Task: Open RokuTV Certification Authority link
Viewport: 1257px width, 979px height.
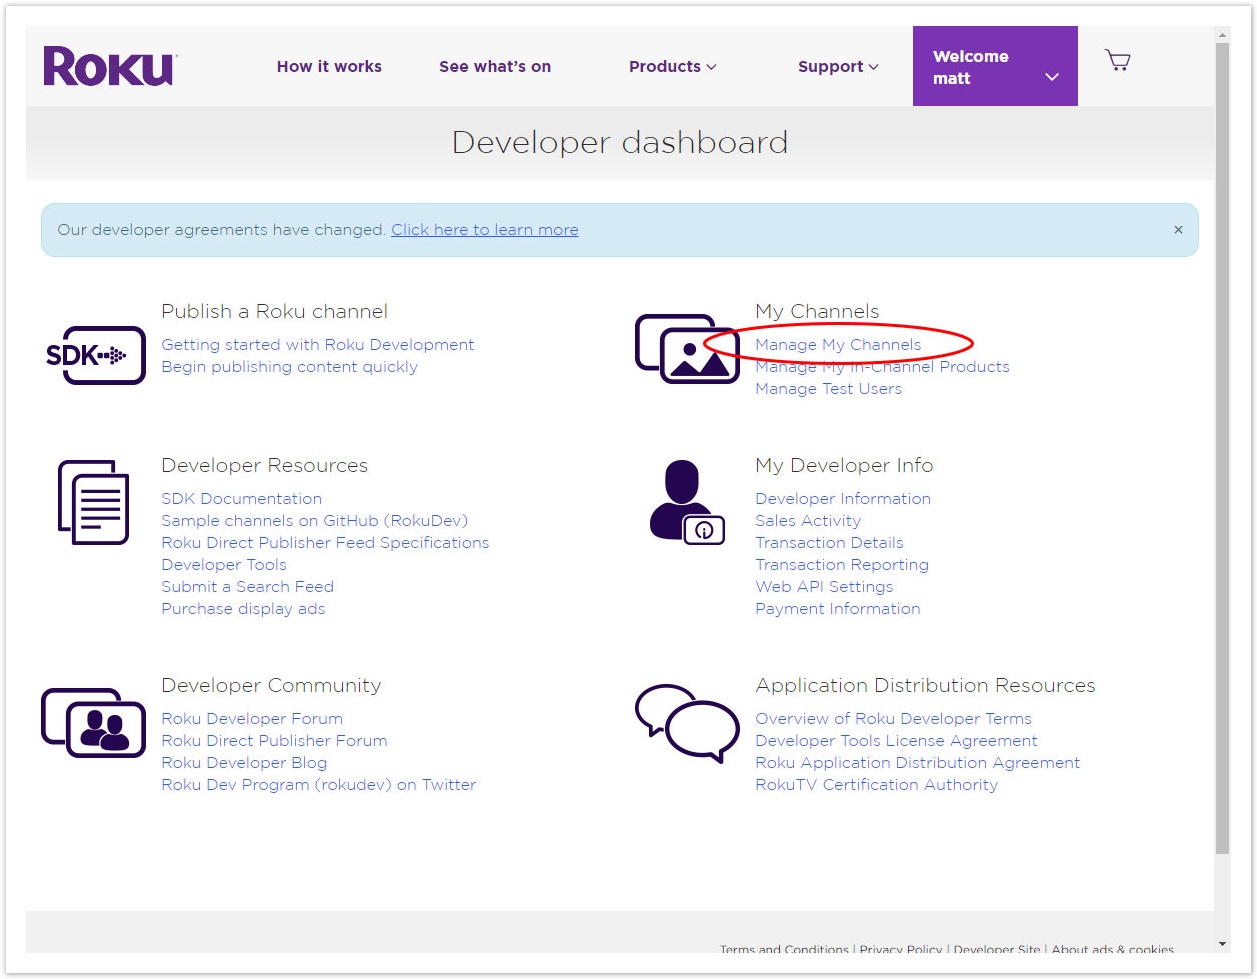Action: coord(876,785)
